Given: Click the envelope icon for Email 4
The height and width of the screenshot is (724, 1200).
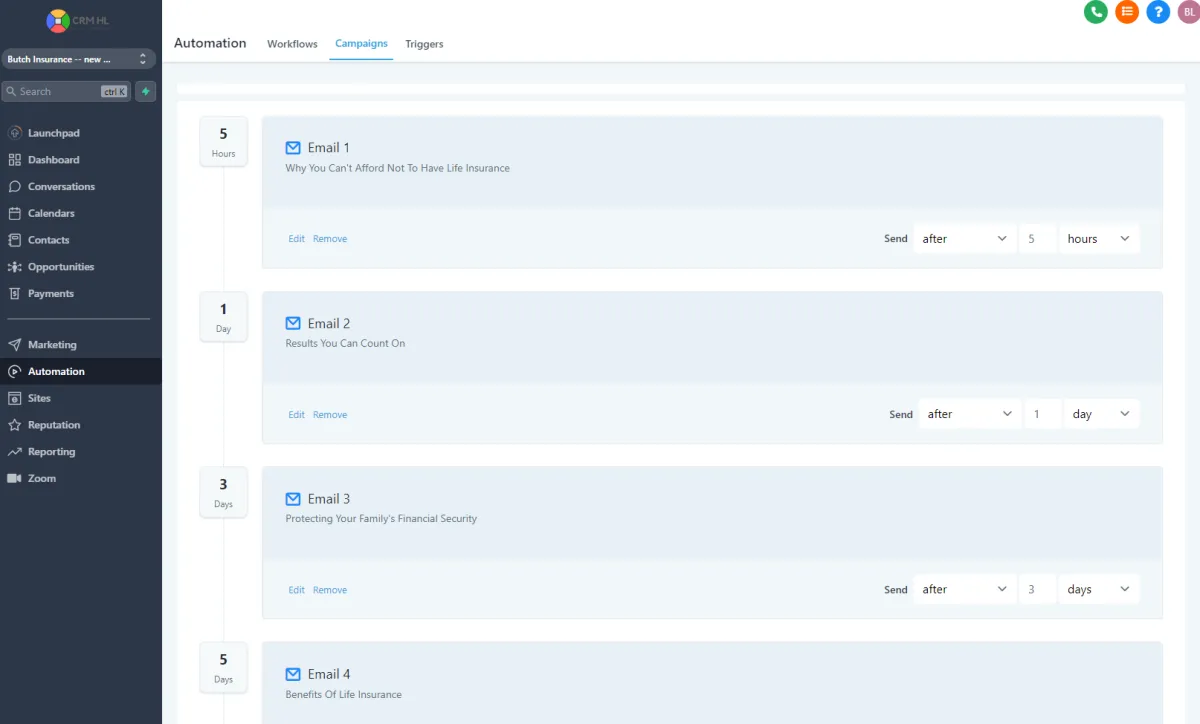Looking at the screenshot, I should pos(293,674).
